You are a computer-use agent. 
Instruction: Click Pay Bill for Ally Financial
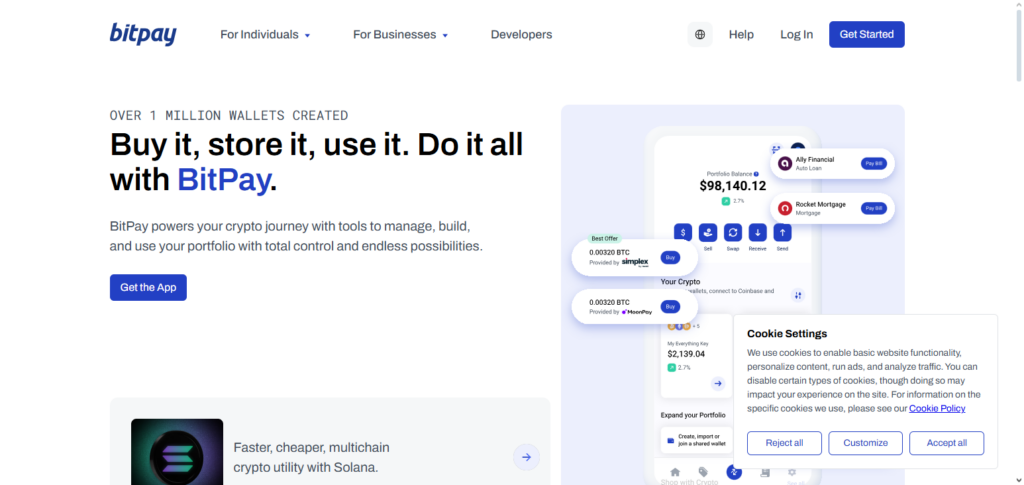click(x=874, y=164)
